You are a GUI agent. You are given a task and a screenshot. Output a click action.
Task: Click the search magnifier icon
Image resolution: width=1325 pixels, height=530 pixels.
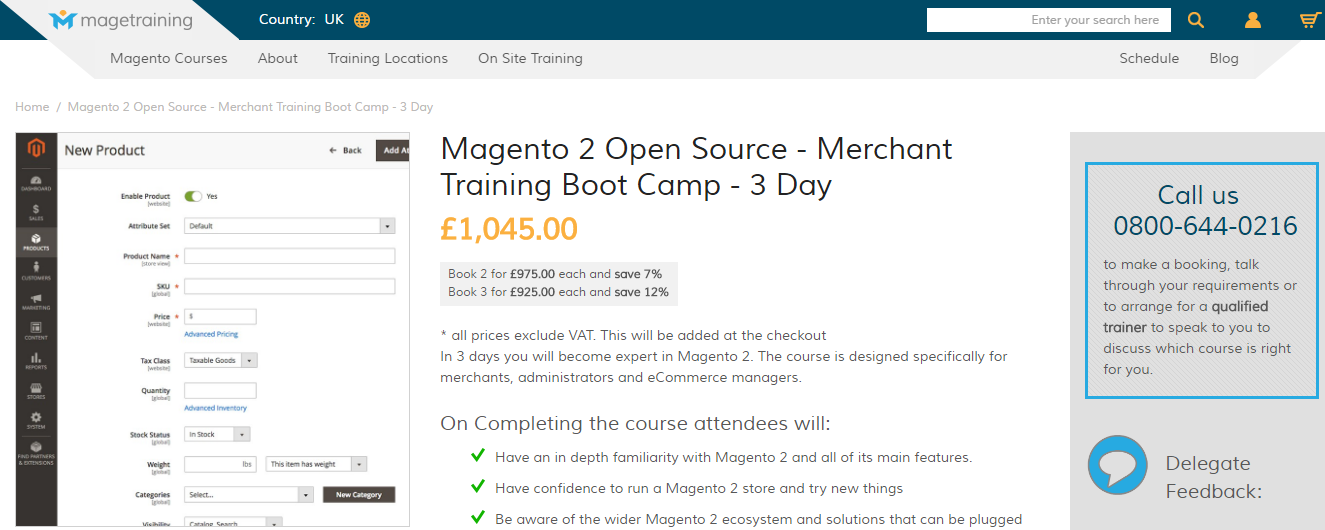tap(1195, 20)
